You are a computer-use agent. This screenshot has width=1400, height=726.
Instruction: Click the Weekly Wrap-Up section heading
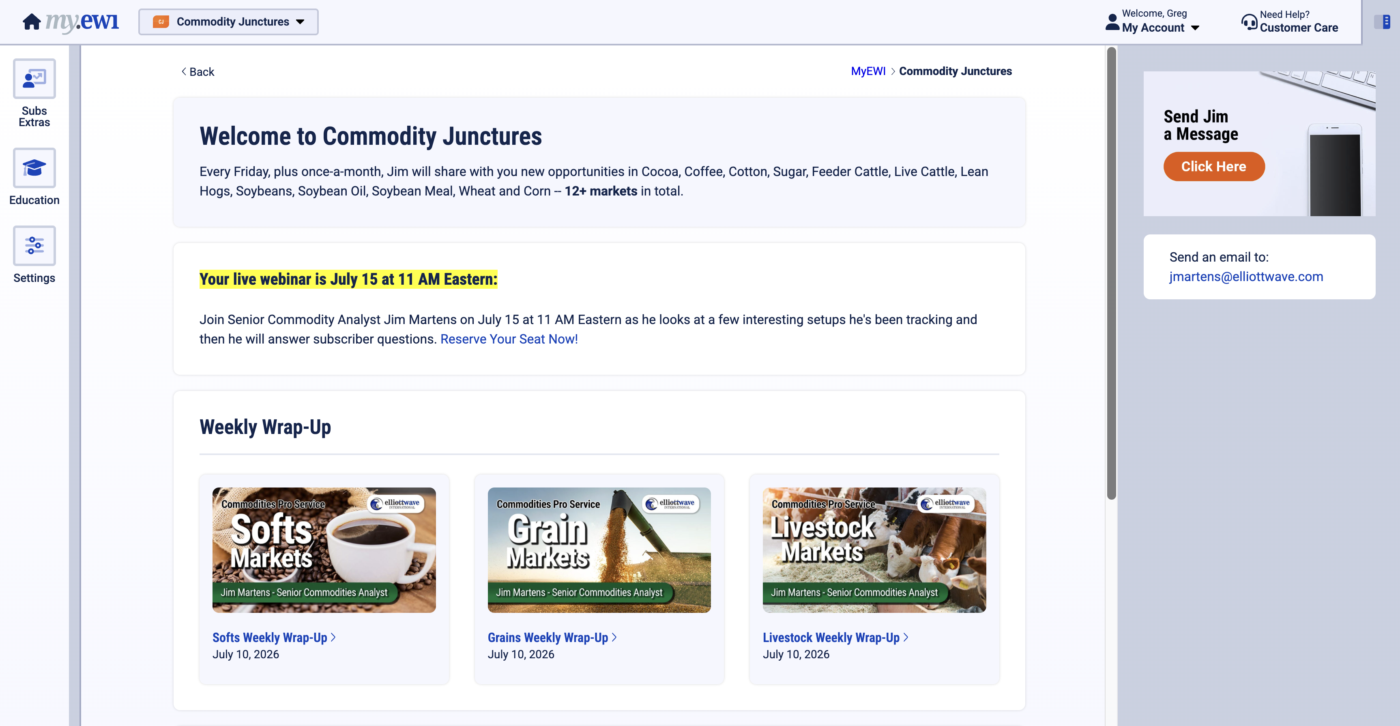pyautogui.click(x=265, y=427)
